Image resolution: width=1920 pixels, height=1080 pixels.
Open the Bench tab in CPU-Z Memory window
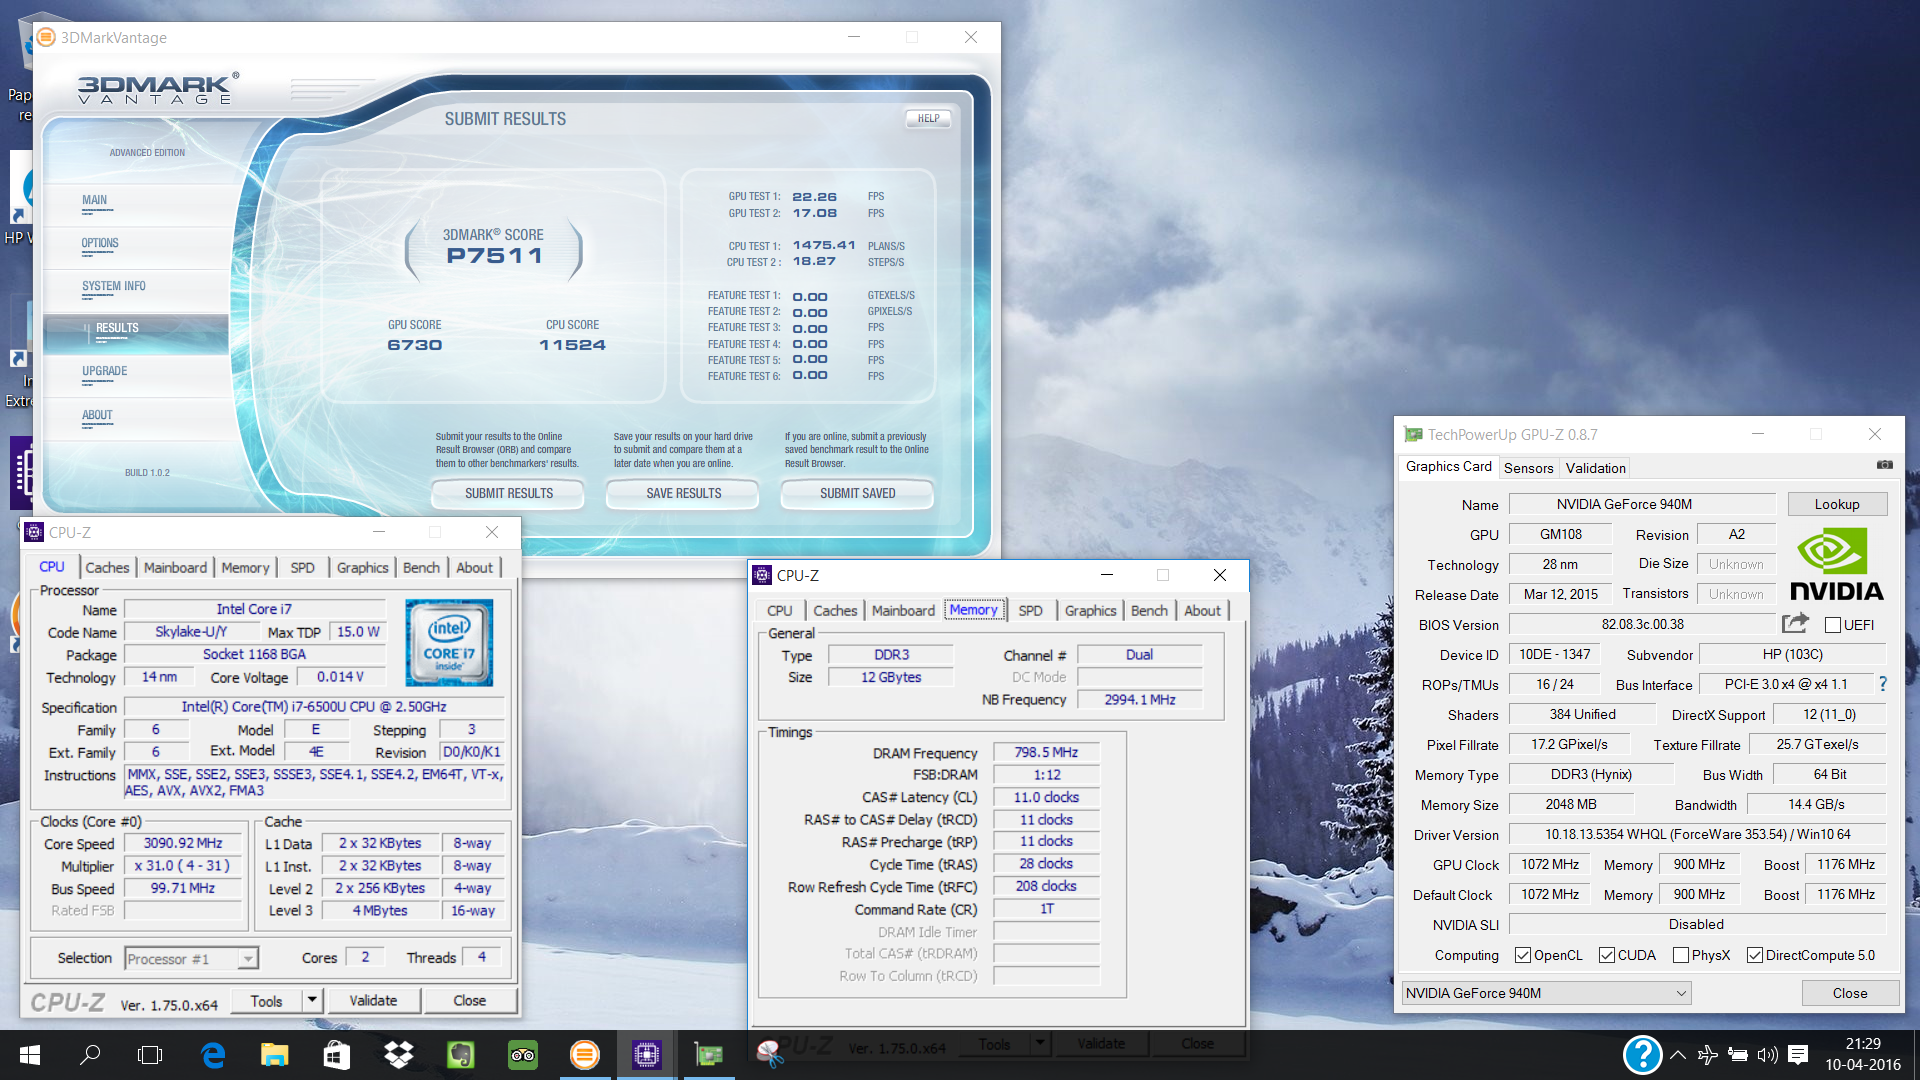tap(1149, 610)
